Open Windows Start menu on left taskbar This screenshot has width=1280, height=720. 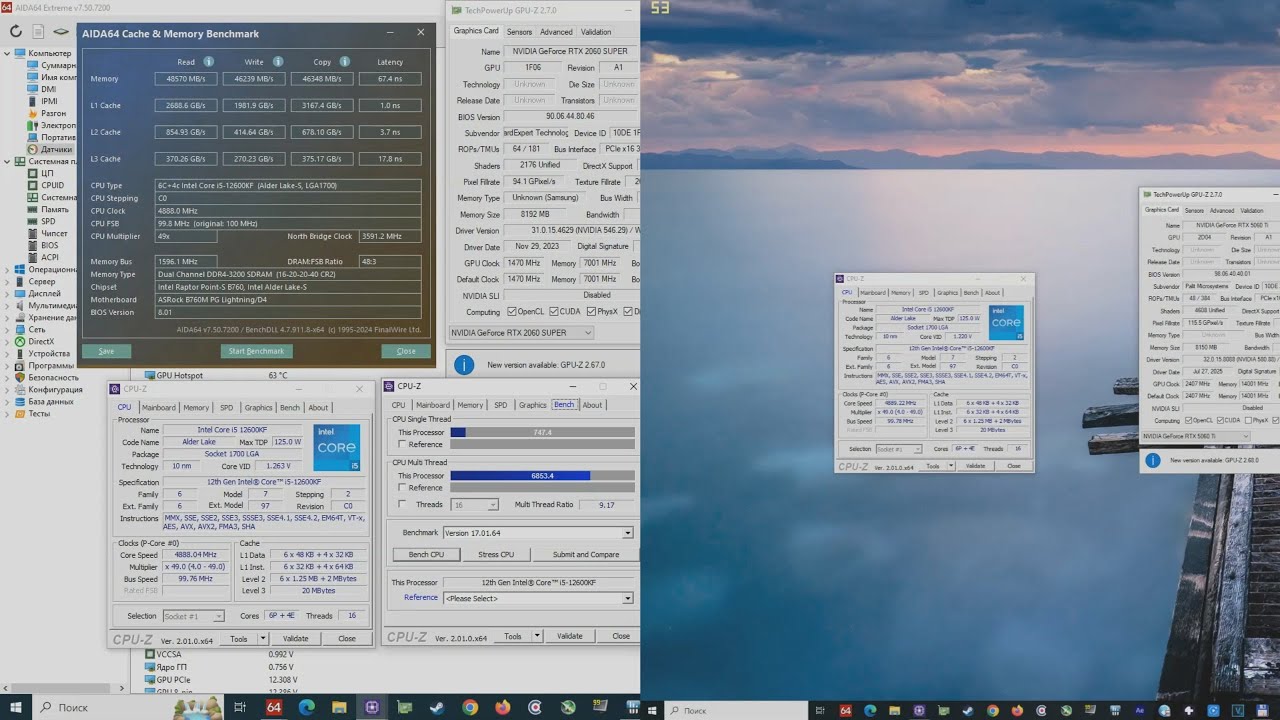16,707
